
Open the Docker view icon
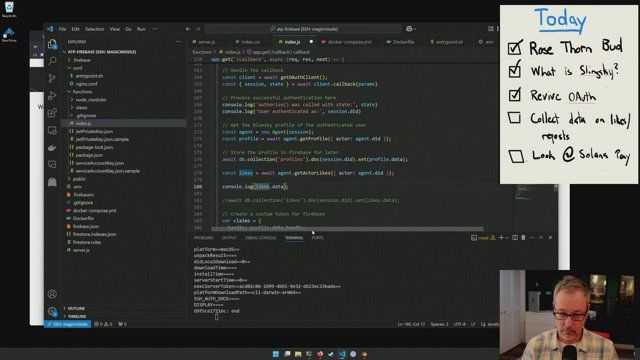[x=52, y=148]
